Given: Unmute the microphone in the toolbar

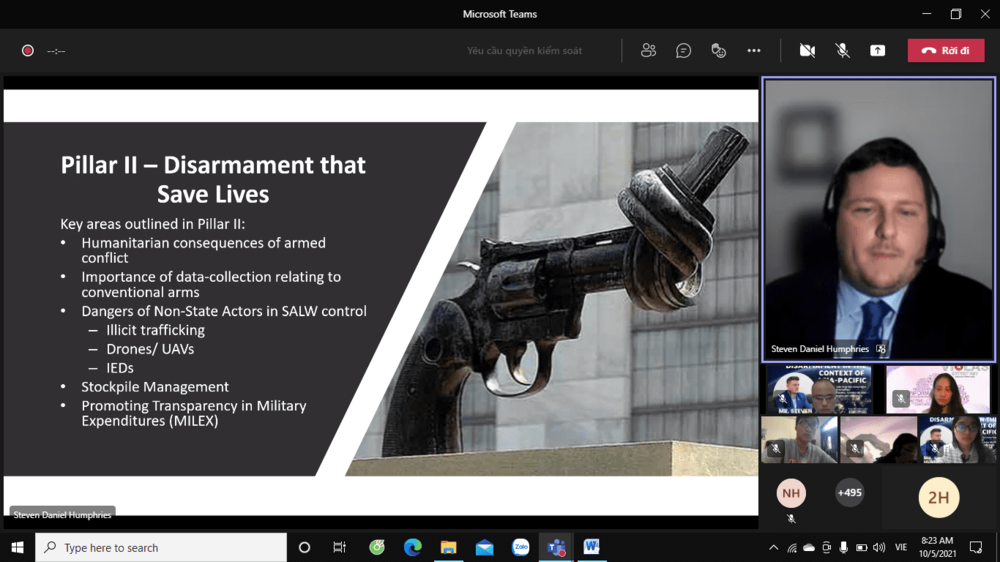Looking at the screenshot, I should click(x=842, y=50).
